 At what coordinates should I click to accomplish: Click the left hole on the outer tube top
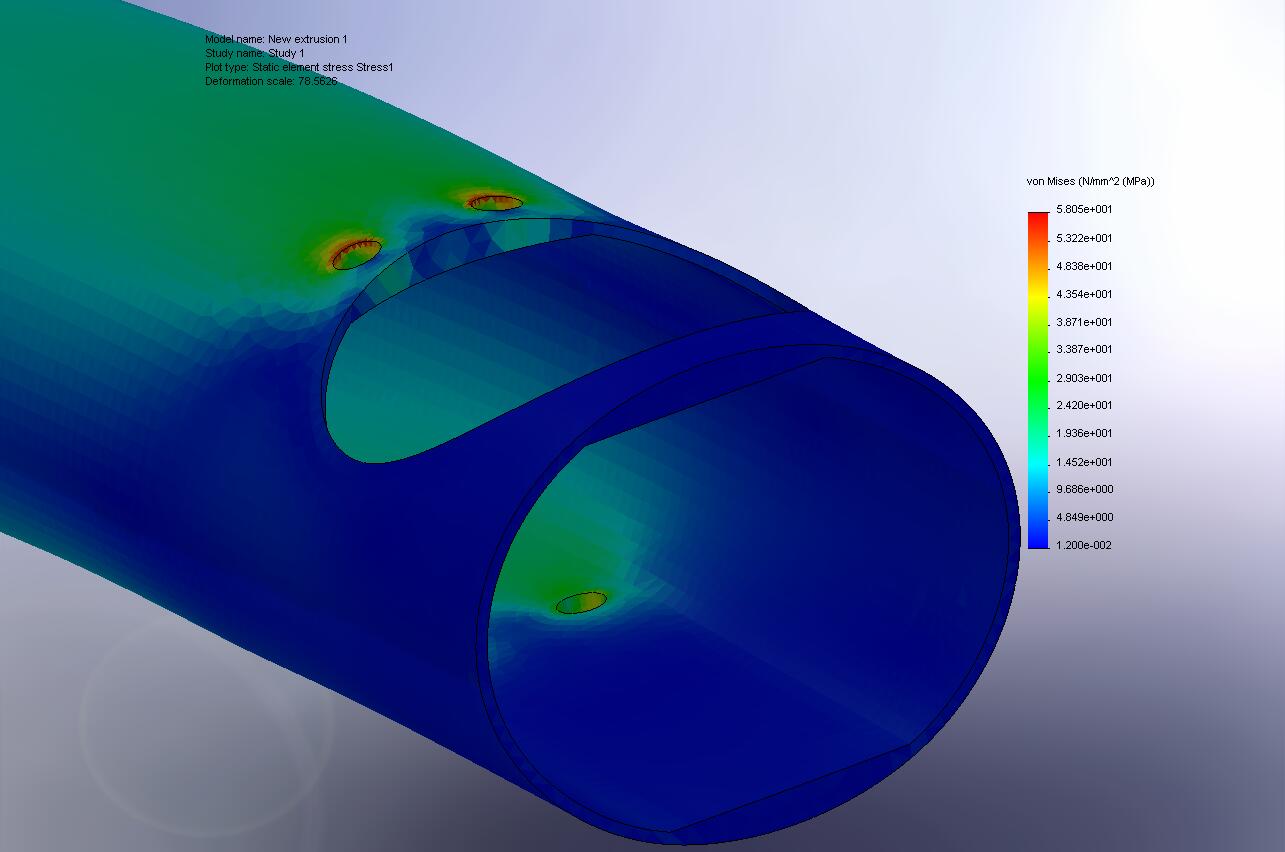357,255
